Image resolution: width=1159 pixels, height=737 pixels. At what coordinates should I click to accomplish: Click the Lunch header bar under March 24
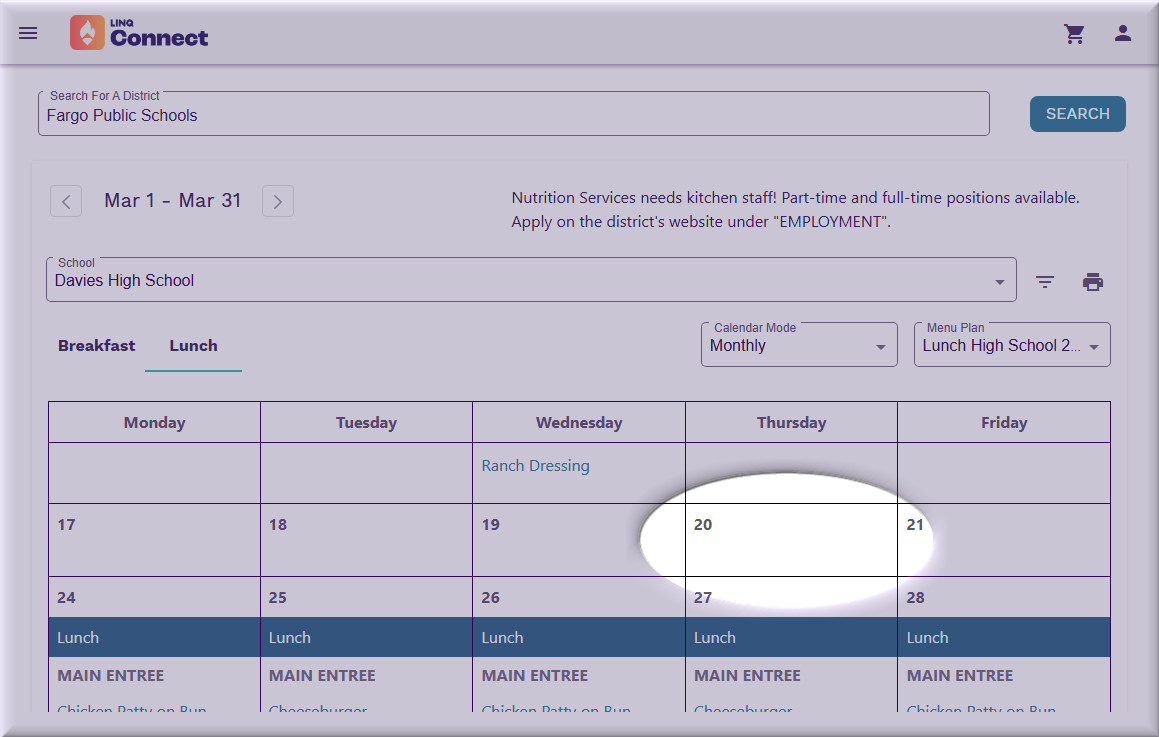pyautogui.click(x=154, y=638)
